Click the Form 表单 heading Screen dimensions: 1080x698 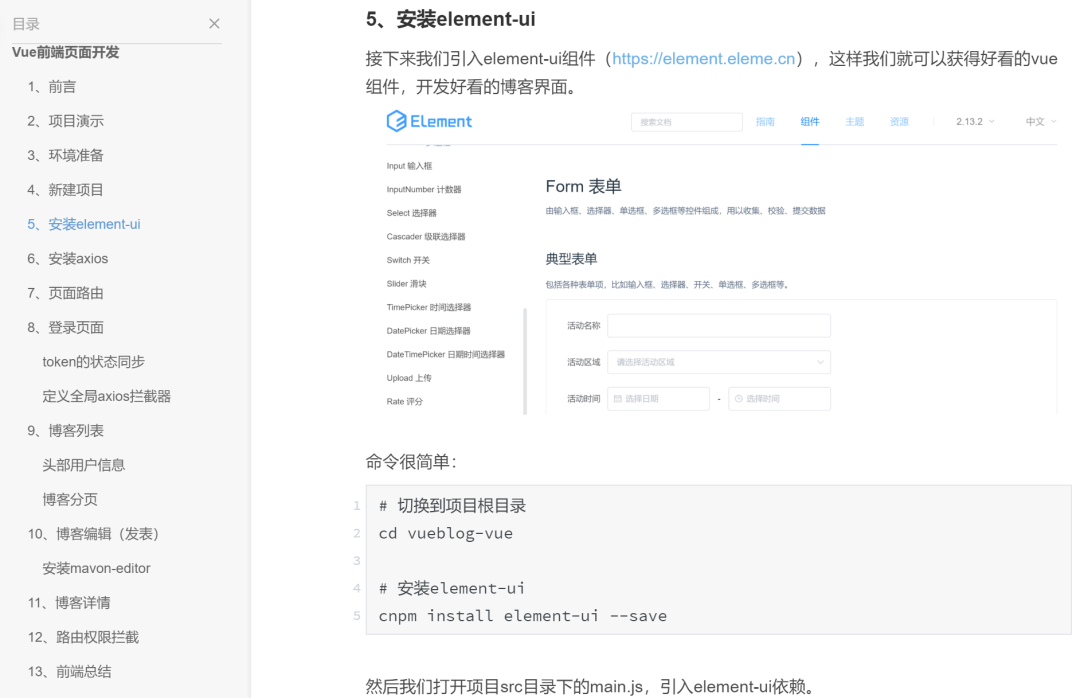(x=583, y=187)
